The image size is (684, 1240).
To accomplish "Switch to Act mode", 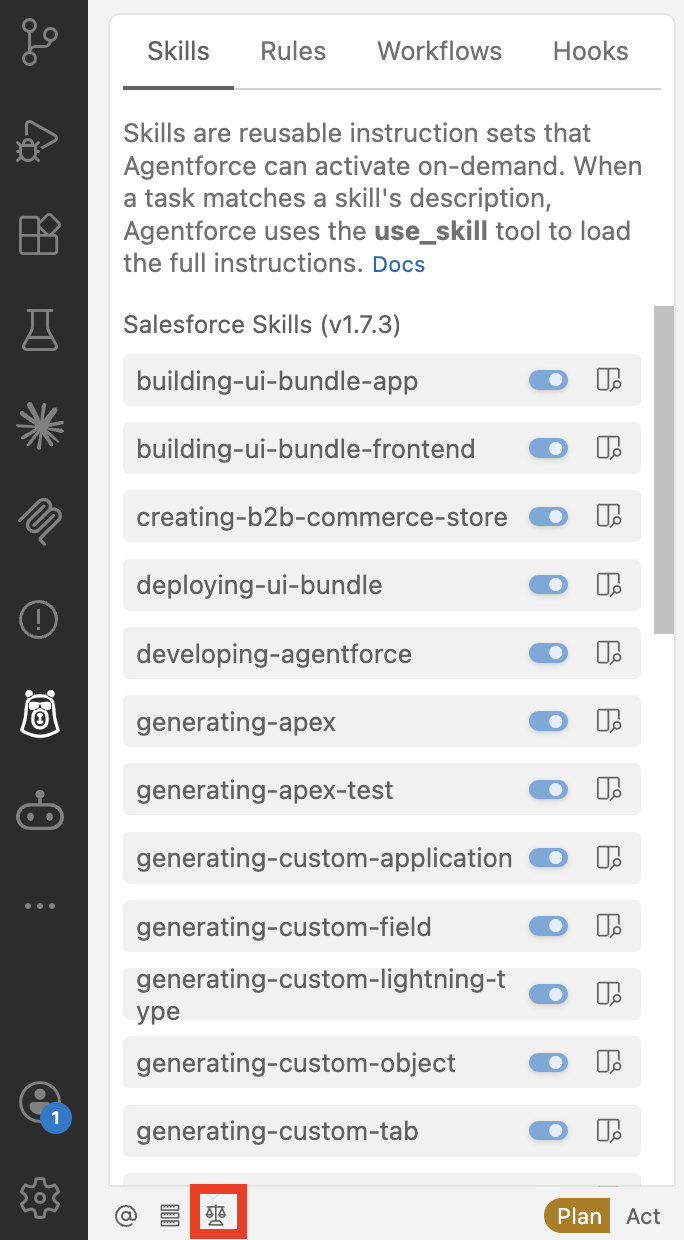I will (x=643, y=1216).
